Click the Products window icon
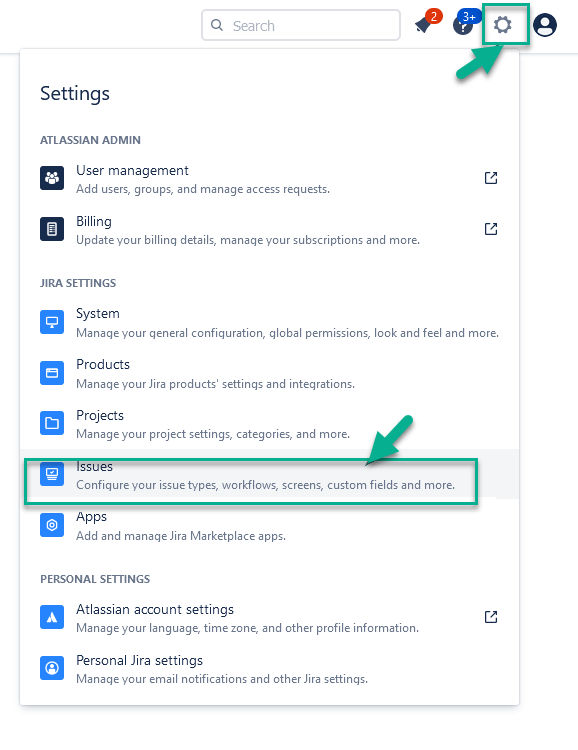Screen dimensions: 578x750 52,373
